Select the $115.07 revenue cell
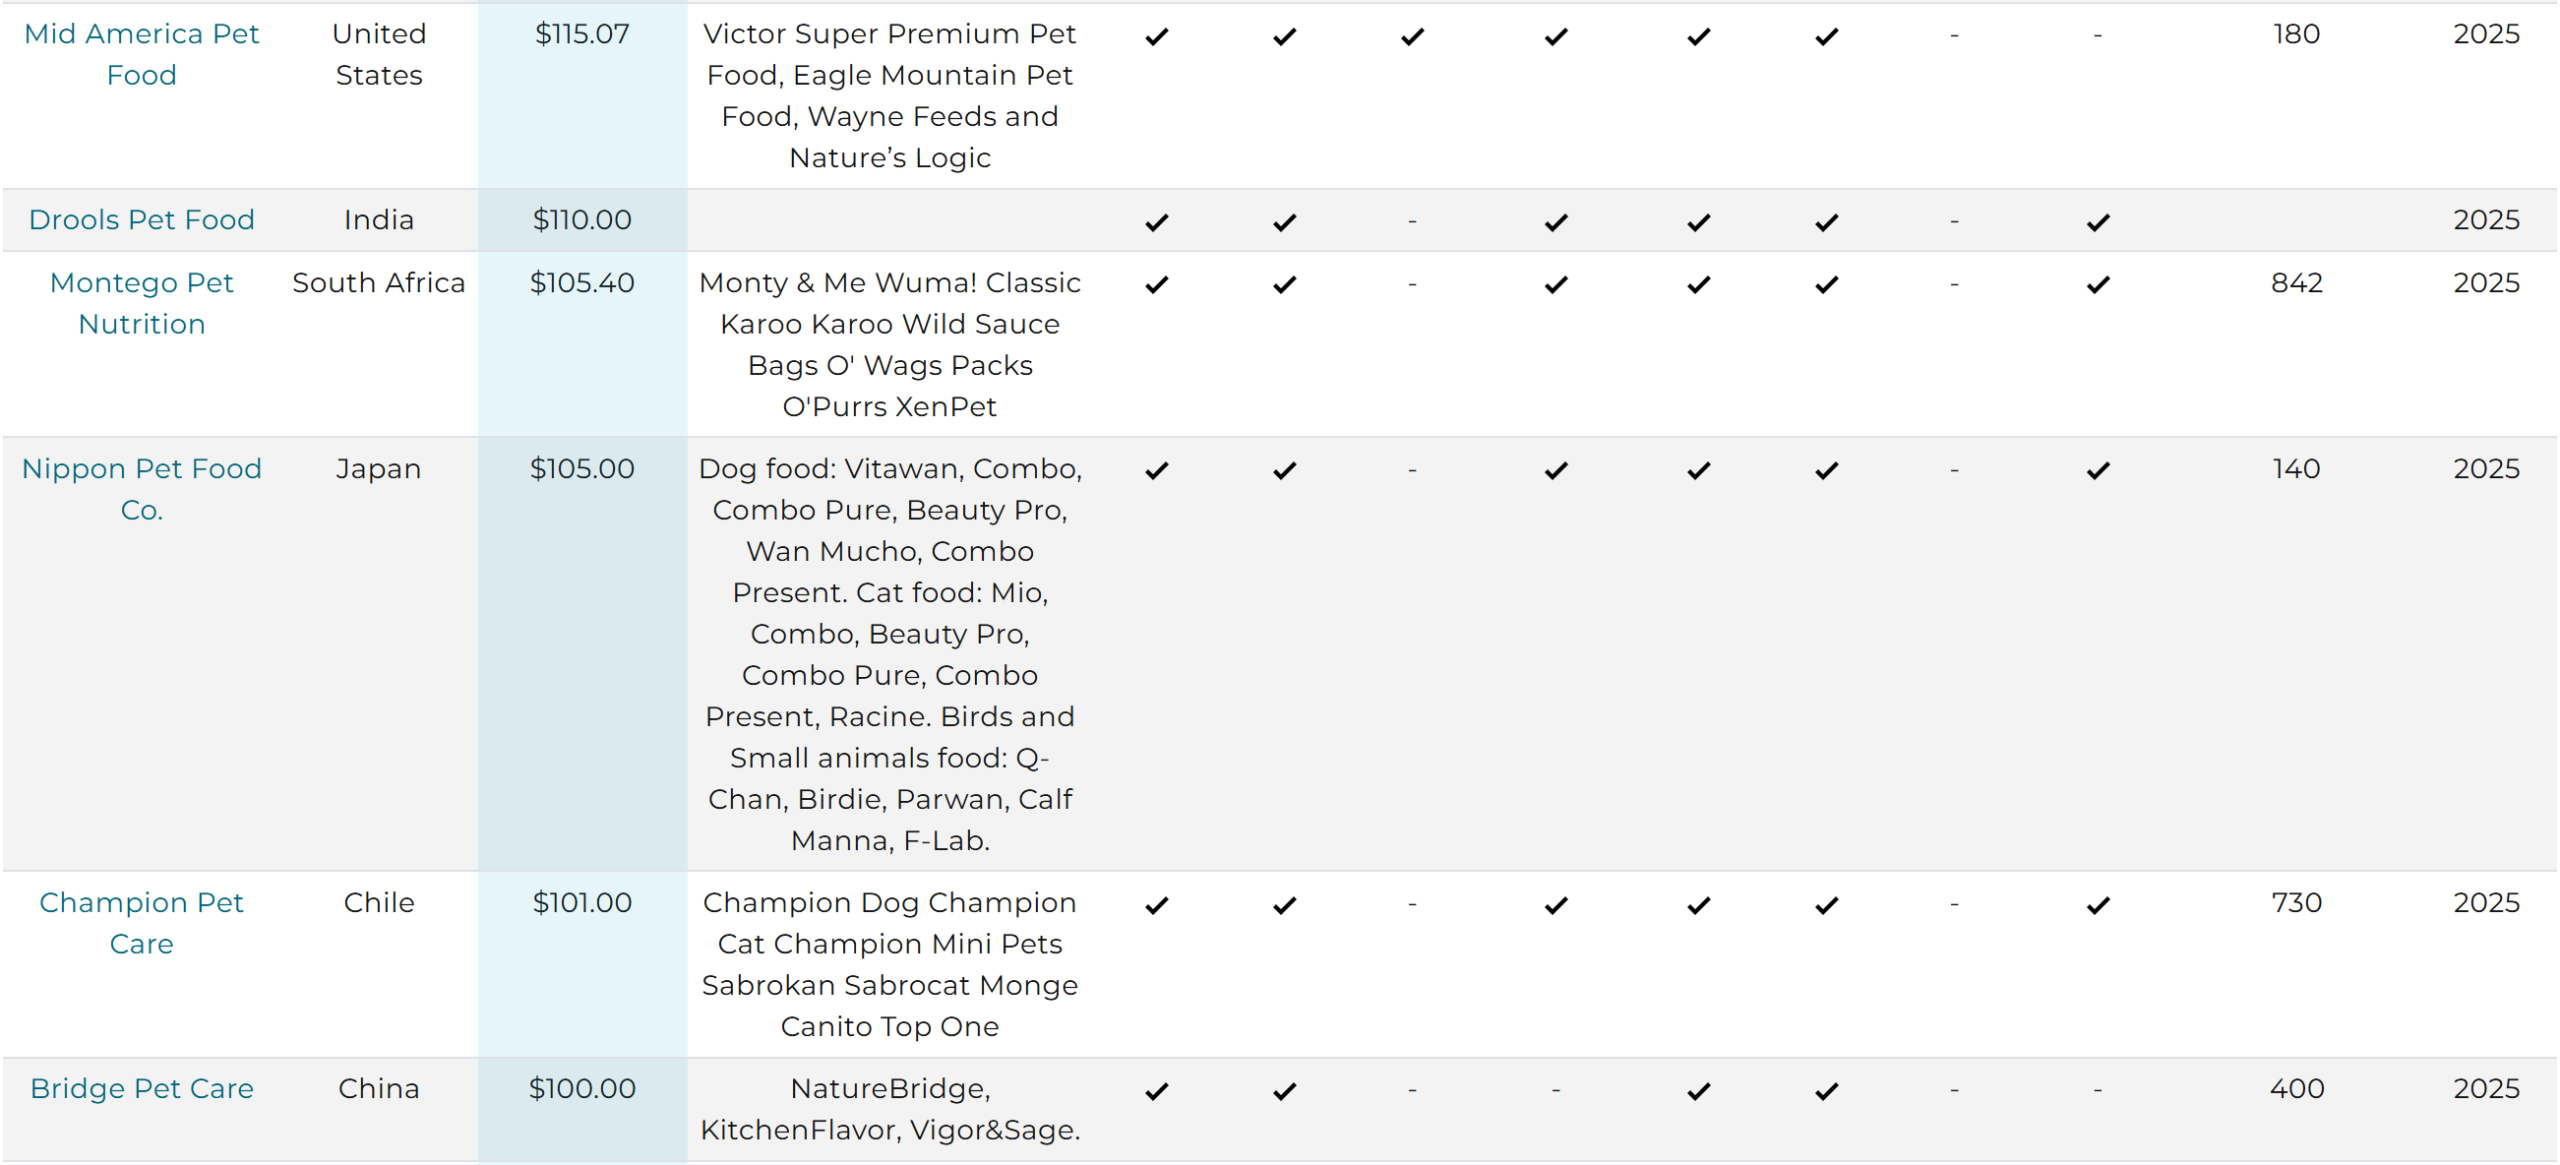 pyautogui.click(x=583, y=34)
